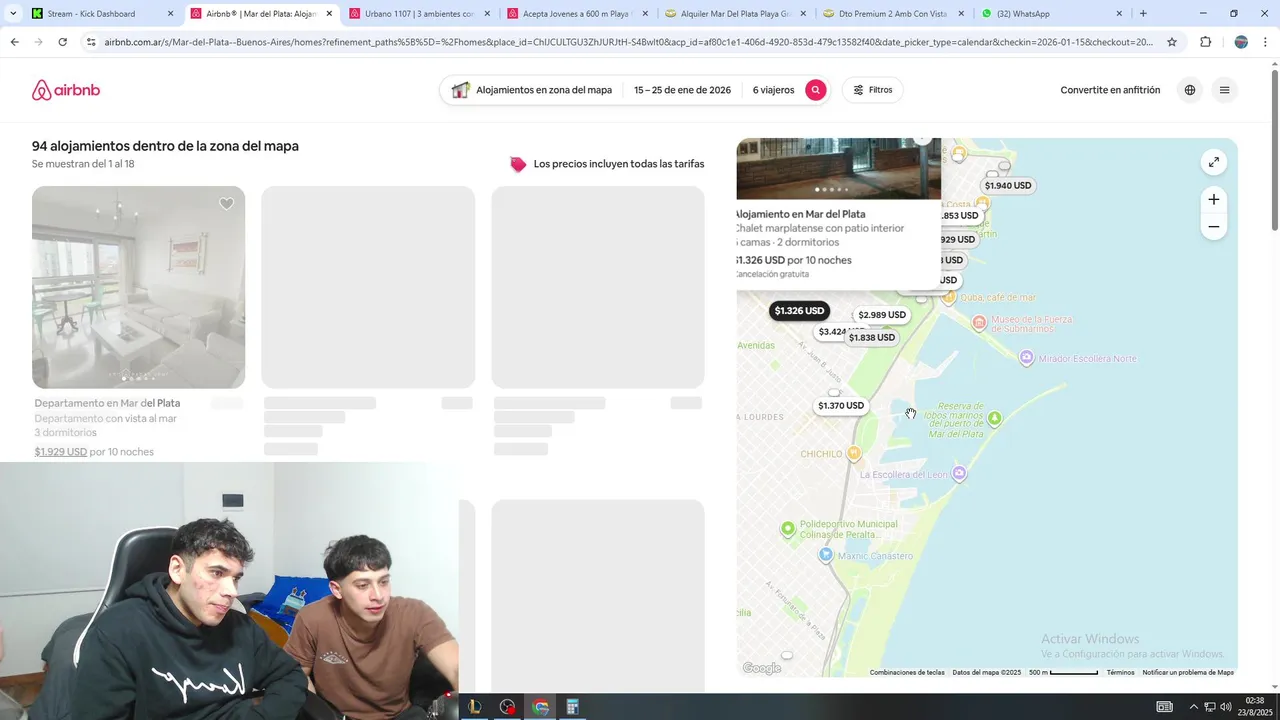Screen dimensions: 1280x720
Task: Open the Chrome three-dot menu
Action: pos(1265,42)
